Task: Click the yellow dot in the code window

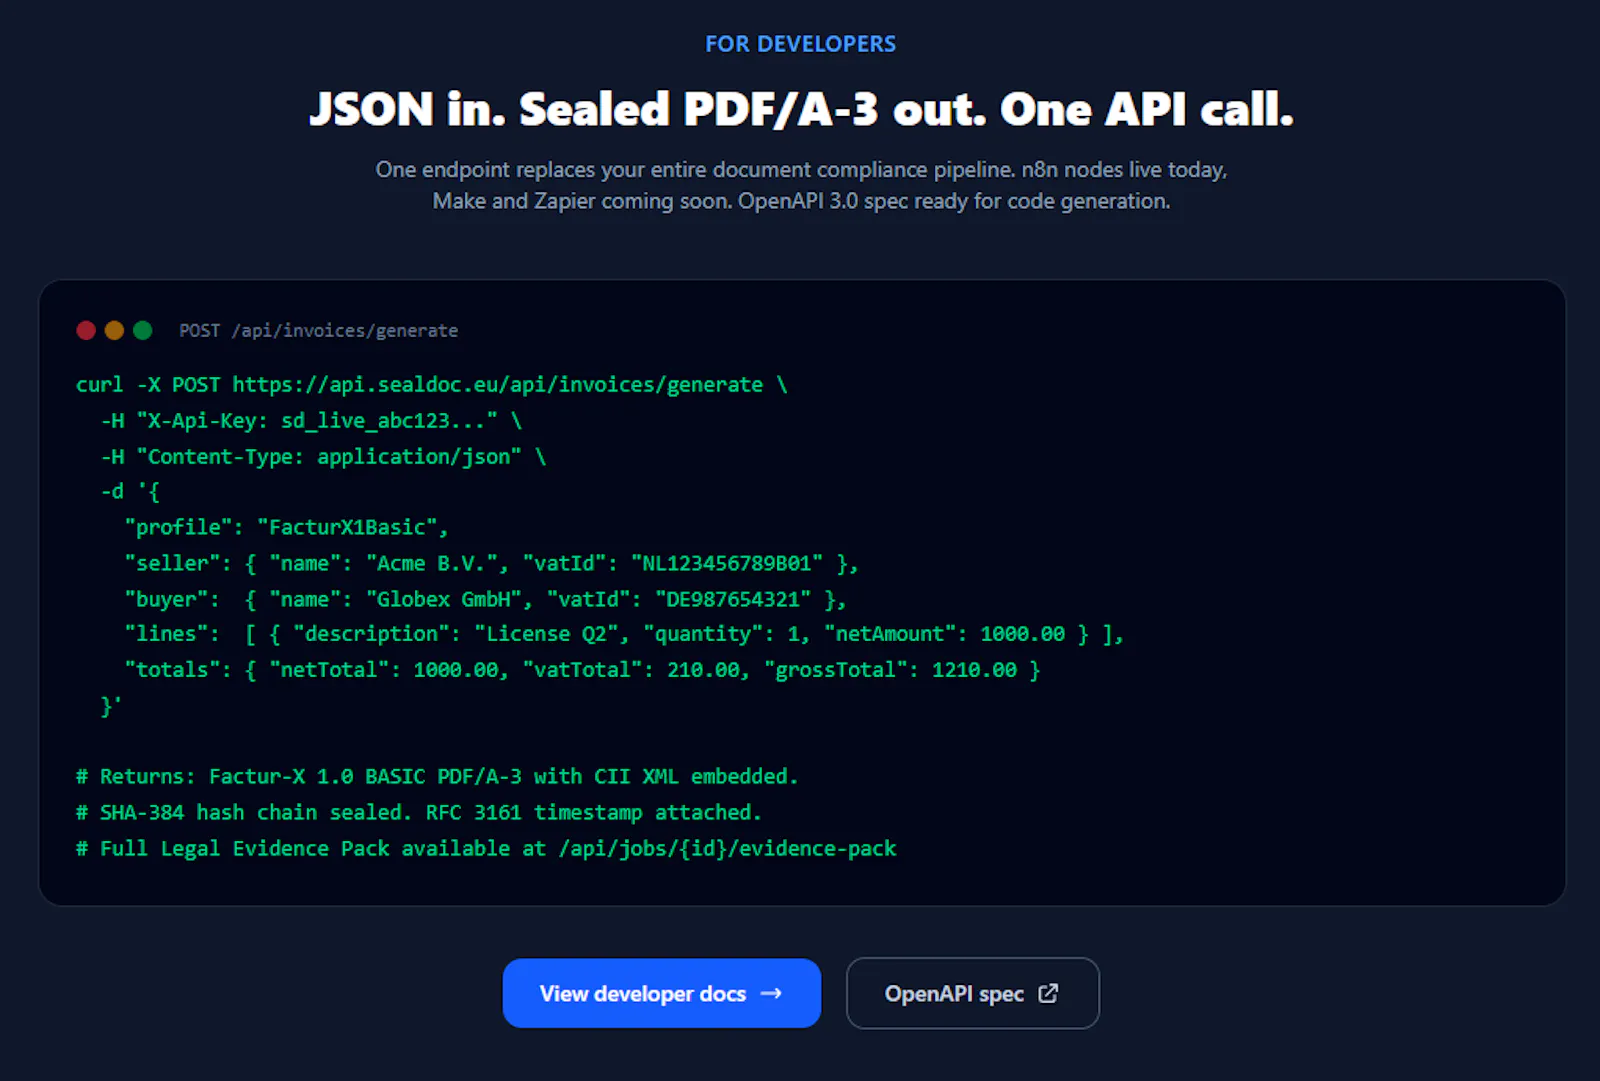Action: point(114,330)
